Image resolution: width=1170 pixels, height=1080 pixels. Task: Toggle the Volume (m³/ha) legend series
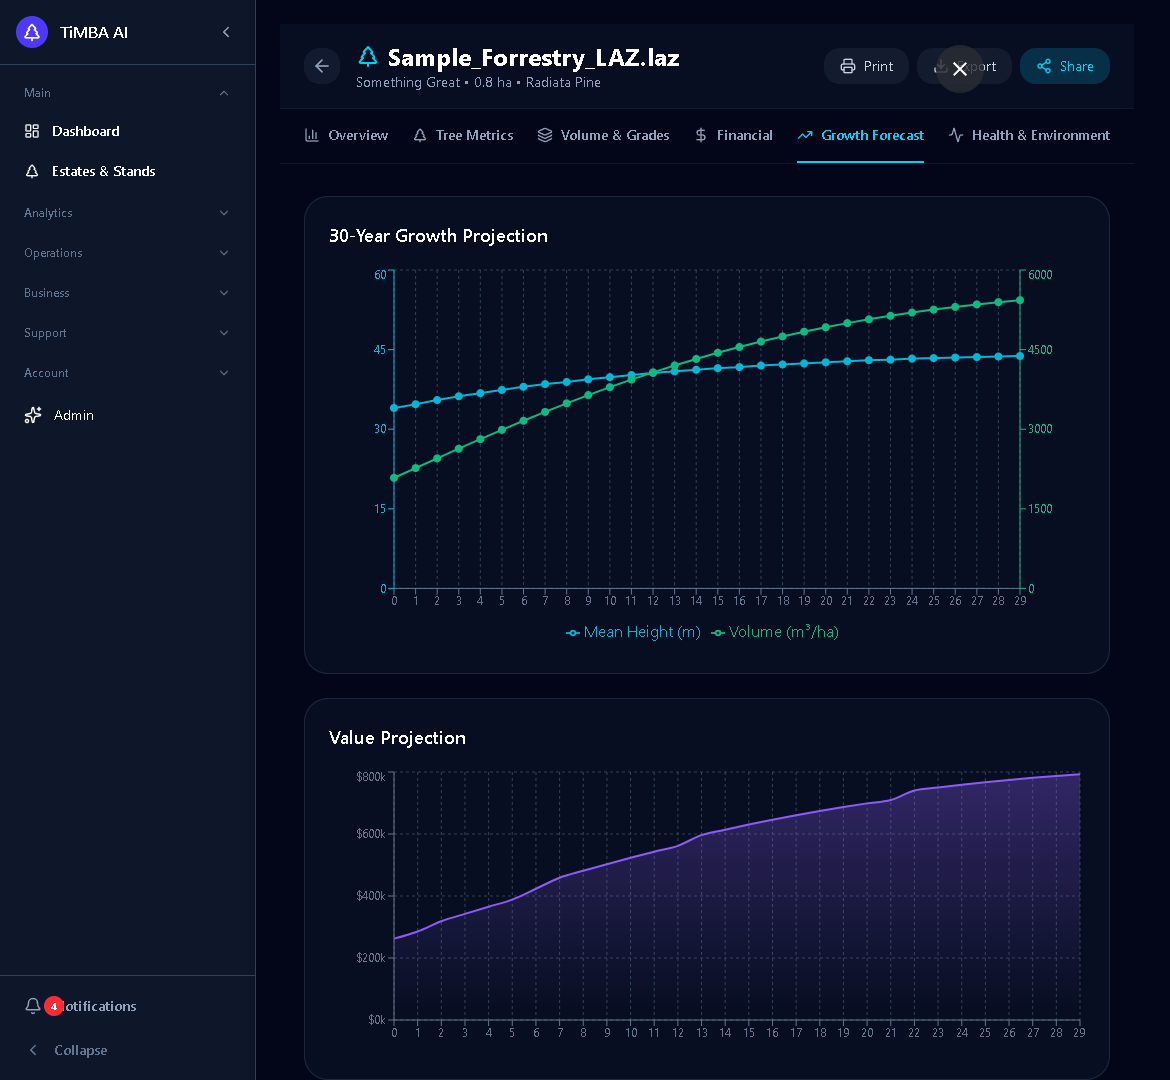(x=775, y=632)
